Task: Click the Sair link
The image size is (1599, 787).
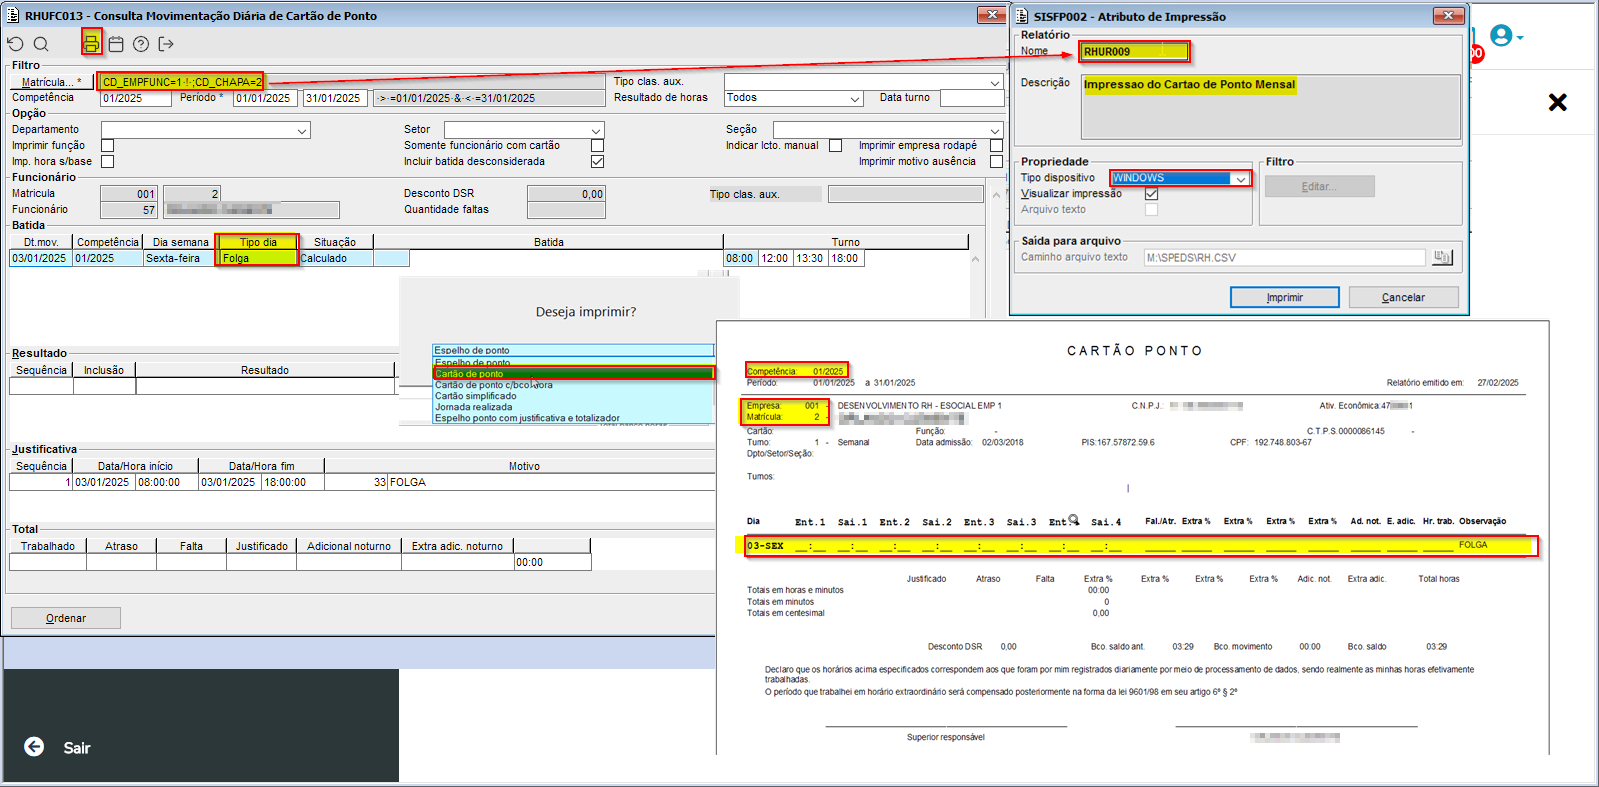Action: [x=77, y=748]
